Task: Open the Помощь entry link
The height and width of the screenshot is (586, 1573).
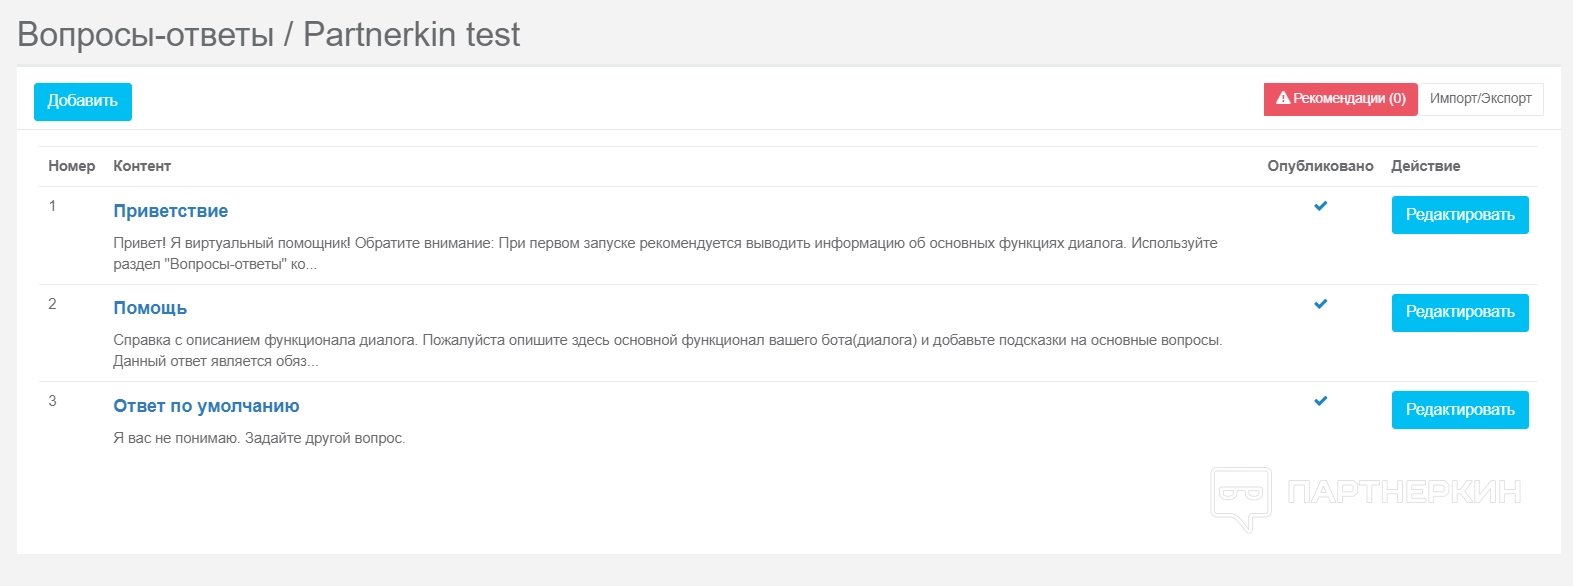Action: [x=150, y=308]
